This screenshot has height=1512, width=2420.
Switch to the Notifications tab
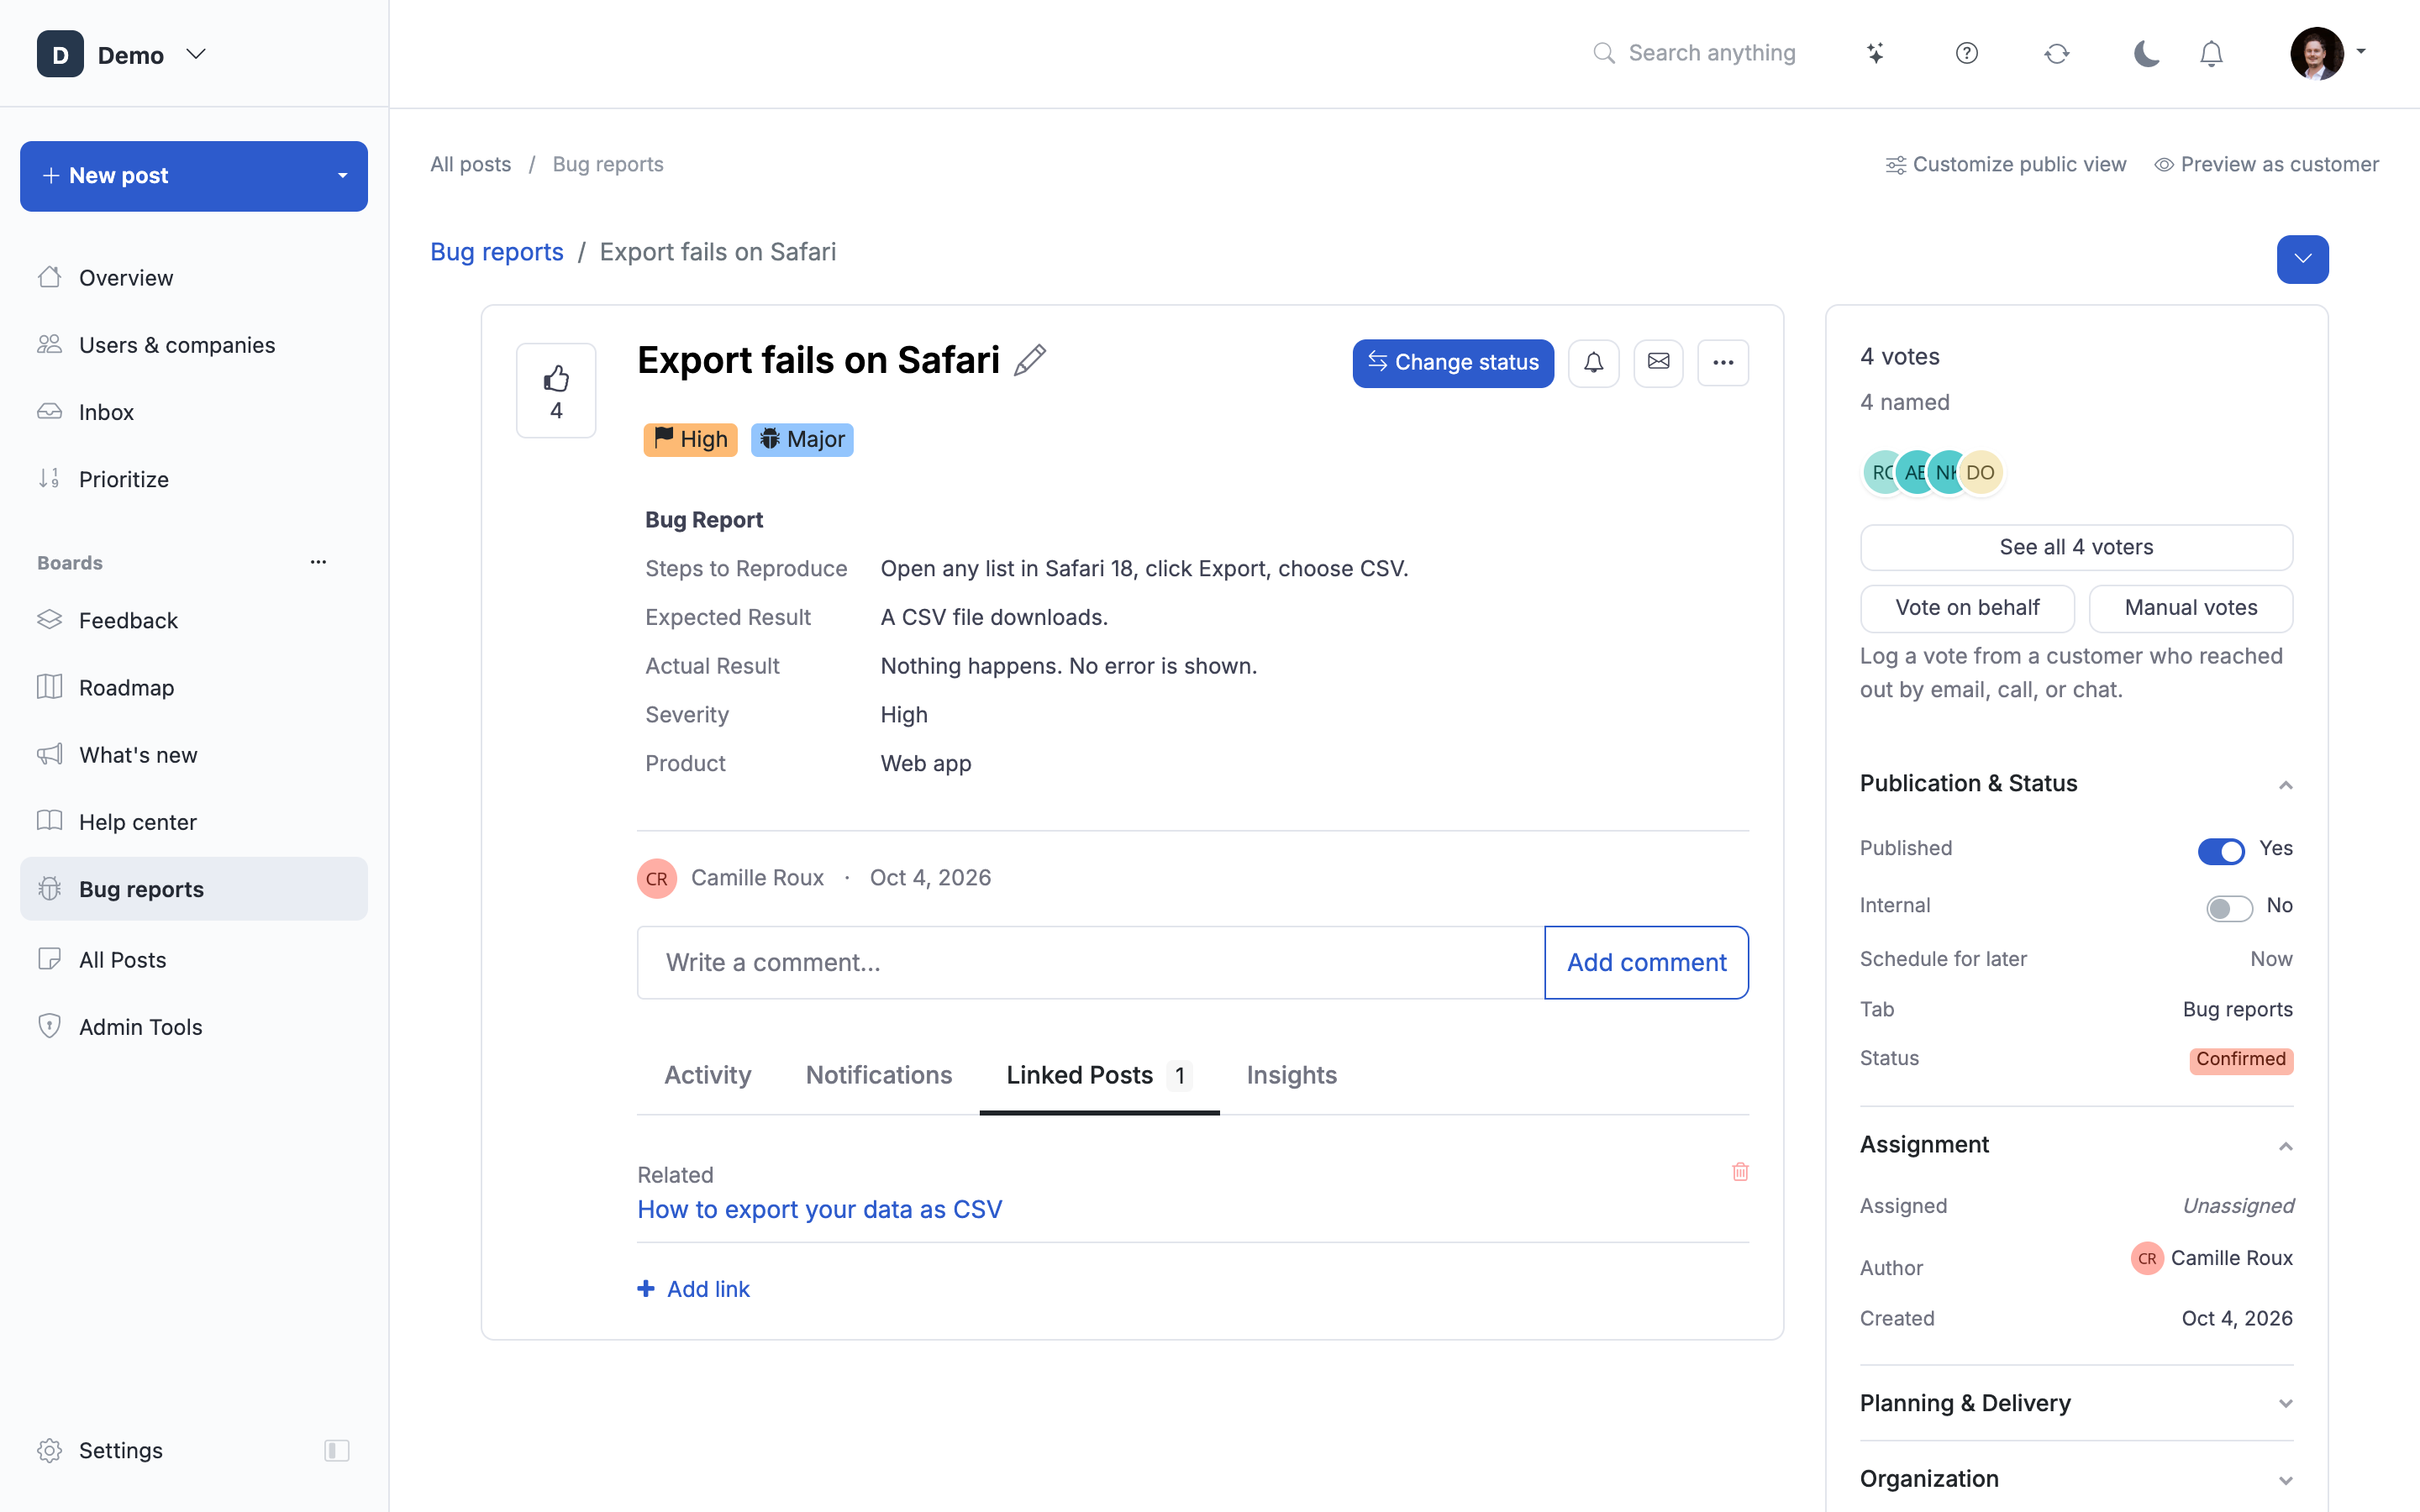point(879,1075)
